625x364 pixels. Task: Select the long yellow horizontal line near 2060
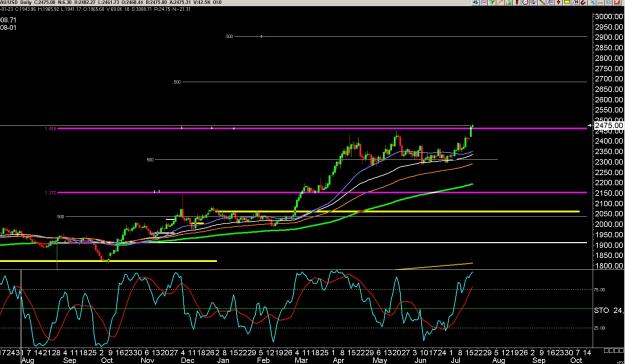(399, 211)
